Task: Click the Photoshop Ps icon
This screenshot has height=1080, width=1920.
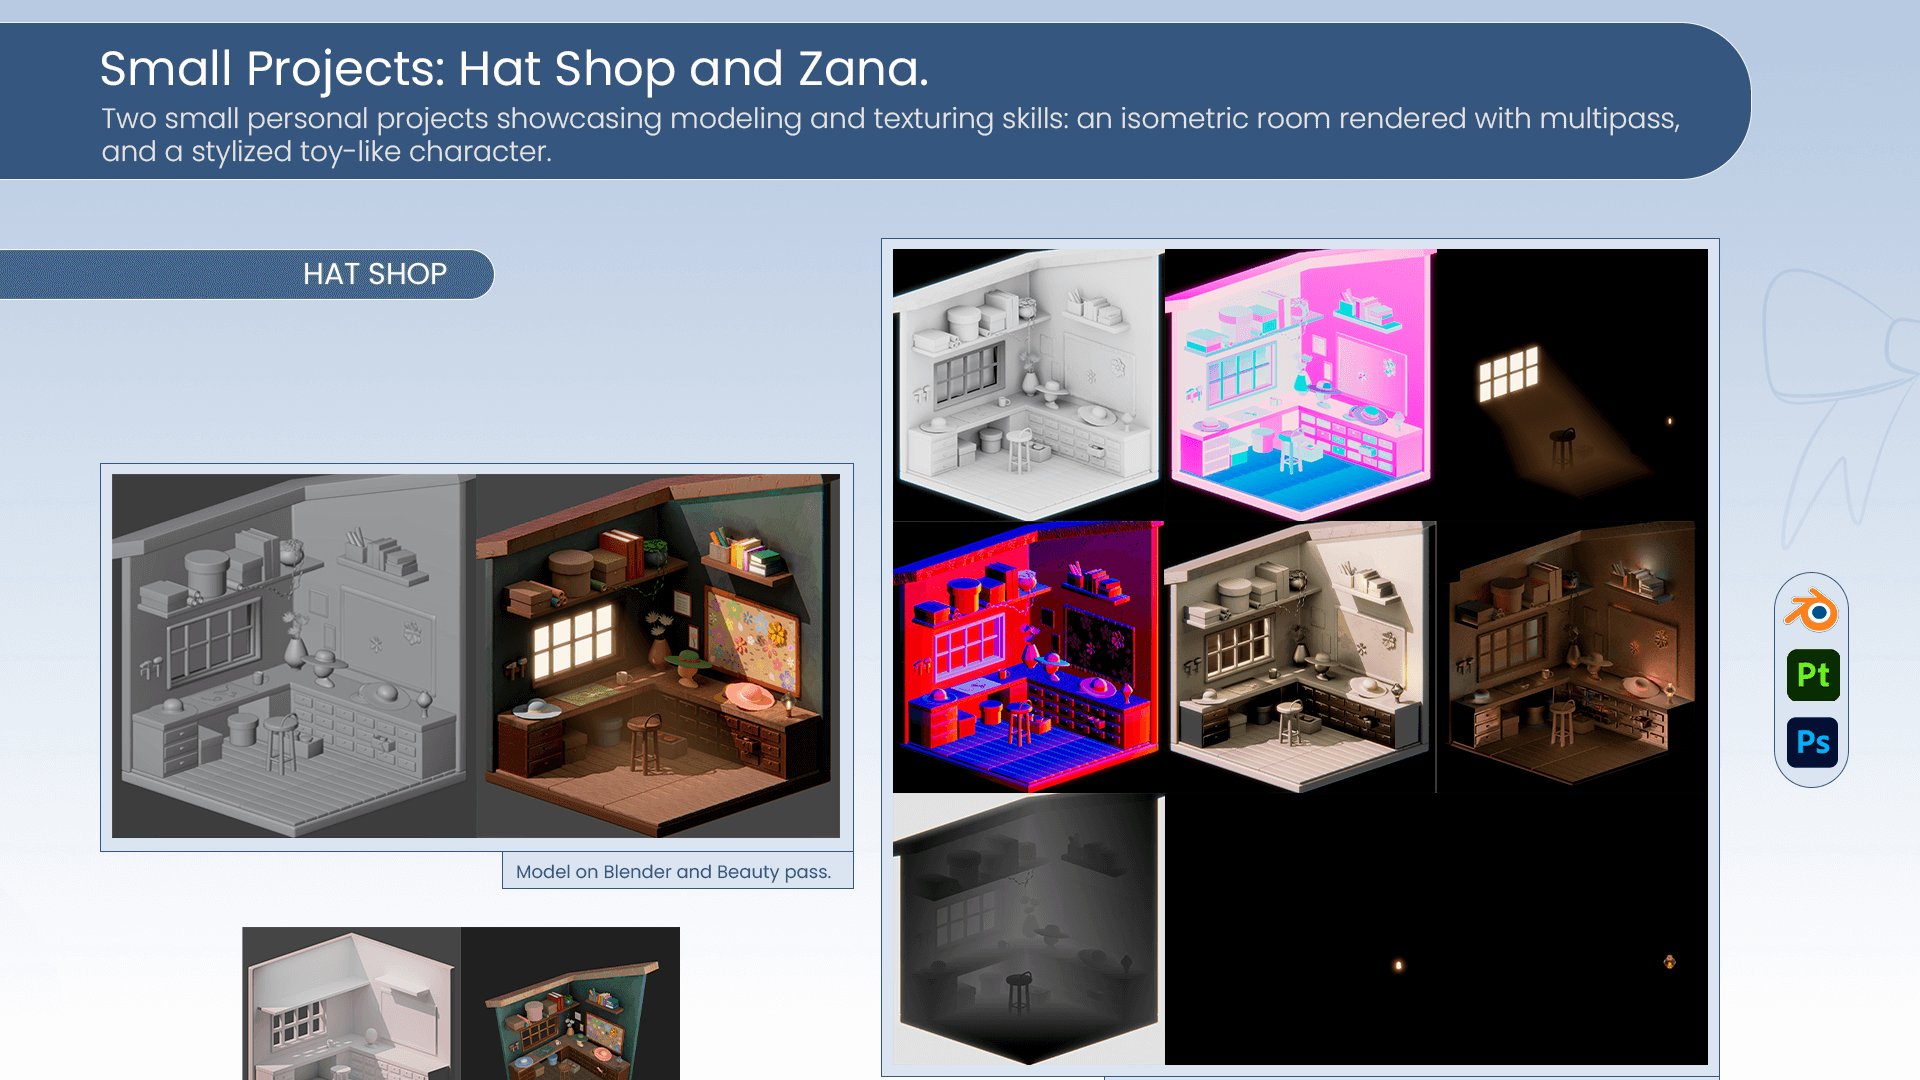Action: 1812,743
